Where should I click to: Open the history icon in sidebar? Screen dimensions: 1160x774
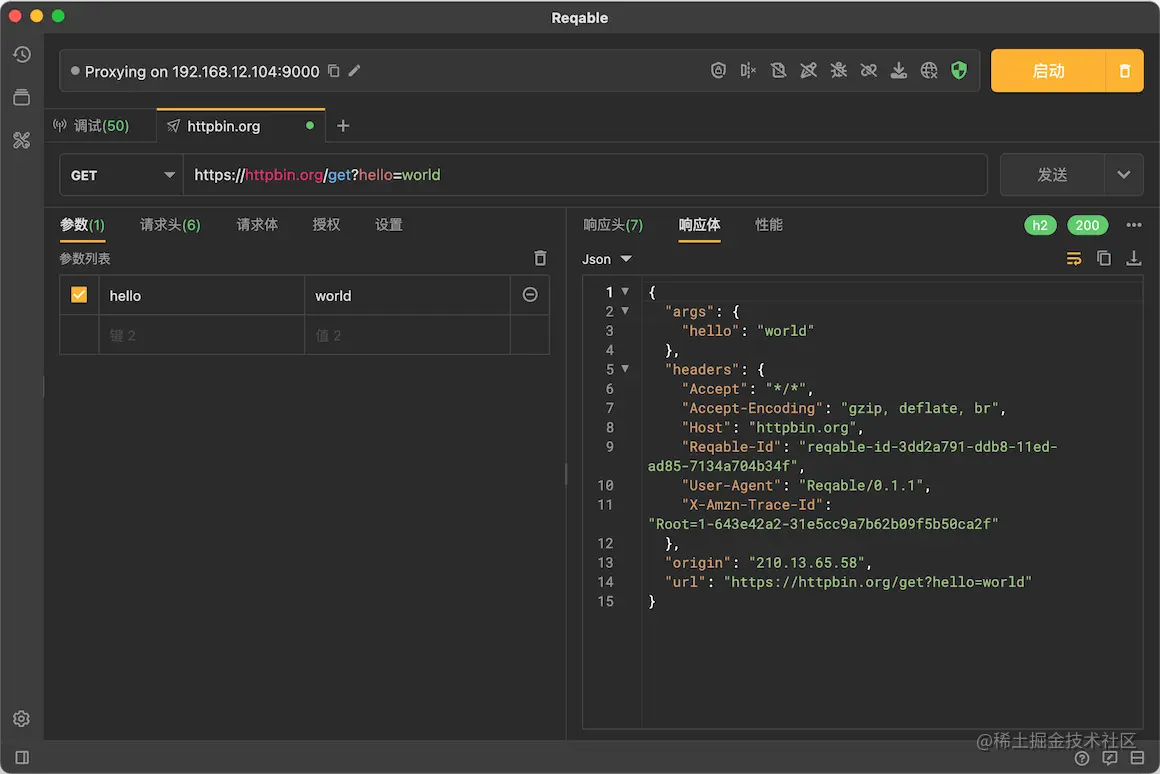[x=22, y=54]
